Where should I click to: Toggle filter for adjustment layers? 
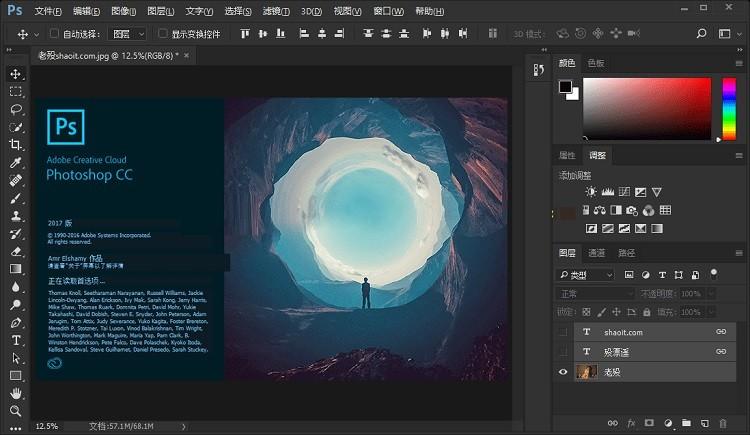(x=646, y=275)
